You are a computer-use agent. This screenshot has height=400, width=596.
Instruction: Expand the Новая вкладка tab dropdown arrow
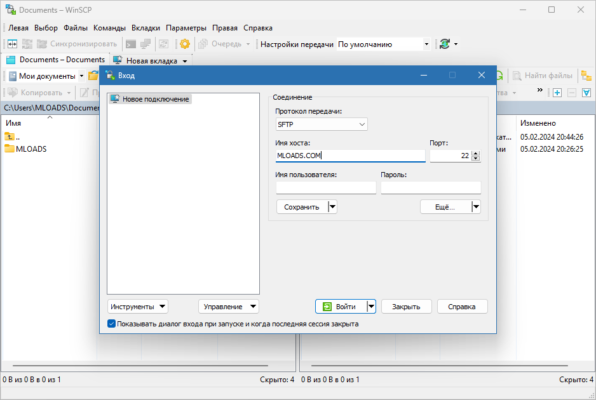click(185, 61)
